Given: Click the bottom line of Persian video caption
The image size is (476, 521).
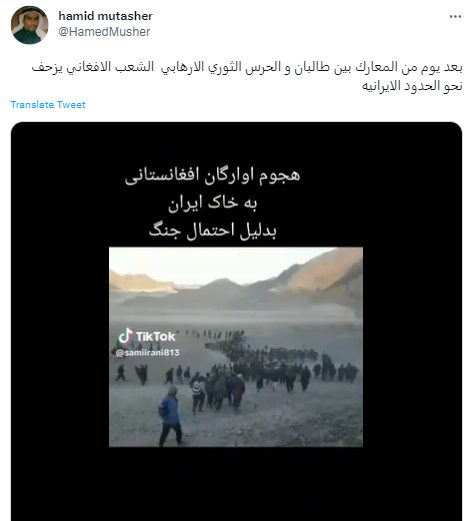Looking at the screenshot, I should (x=213, y=231).
